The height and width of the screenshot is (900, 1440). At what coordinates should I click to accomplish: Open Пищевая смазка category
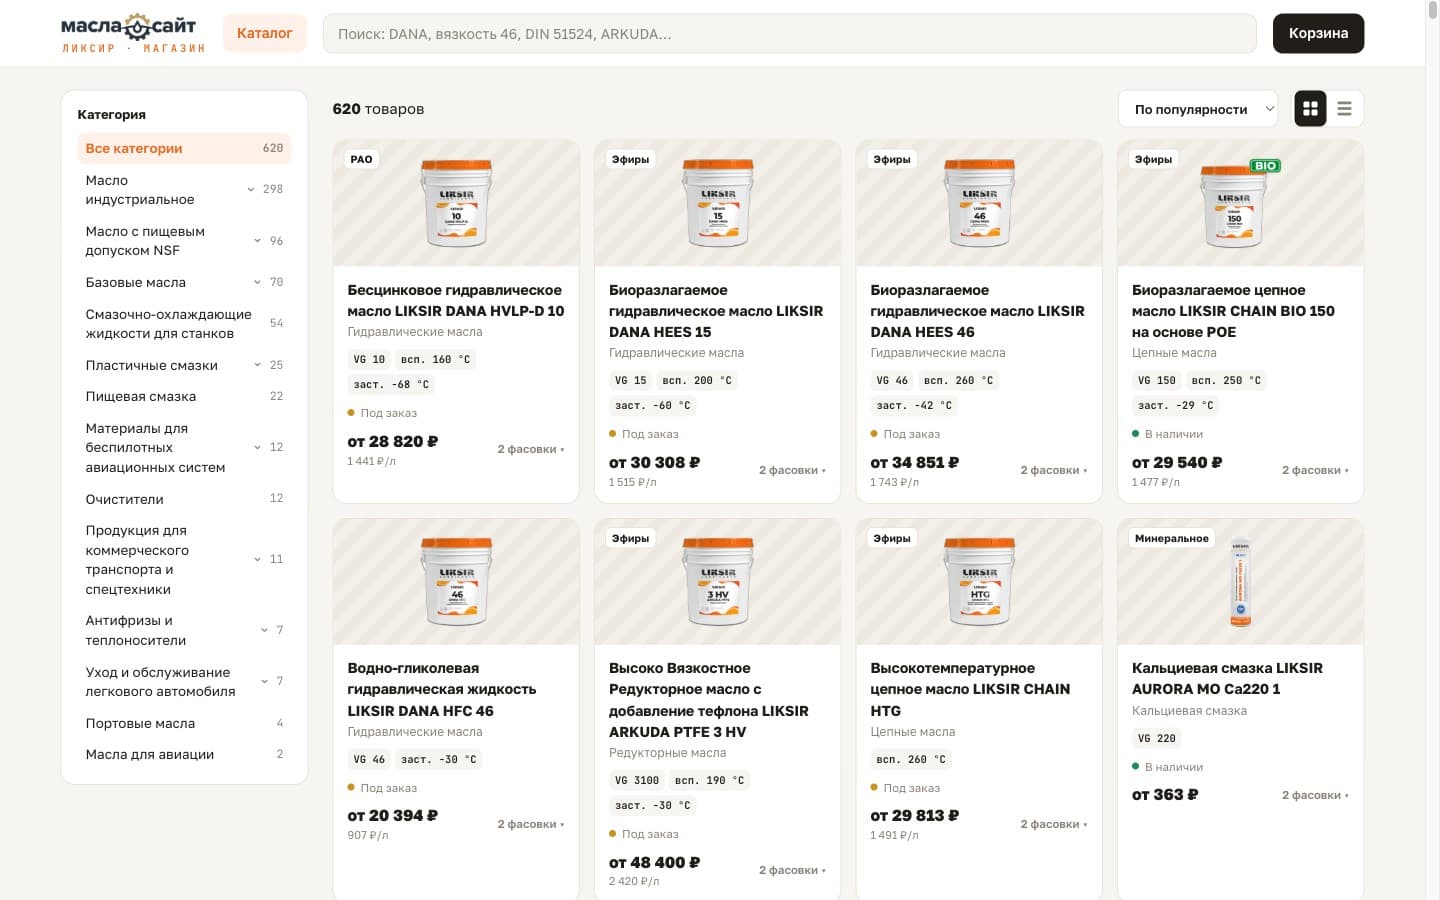click(x=184, y=396)
